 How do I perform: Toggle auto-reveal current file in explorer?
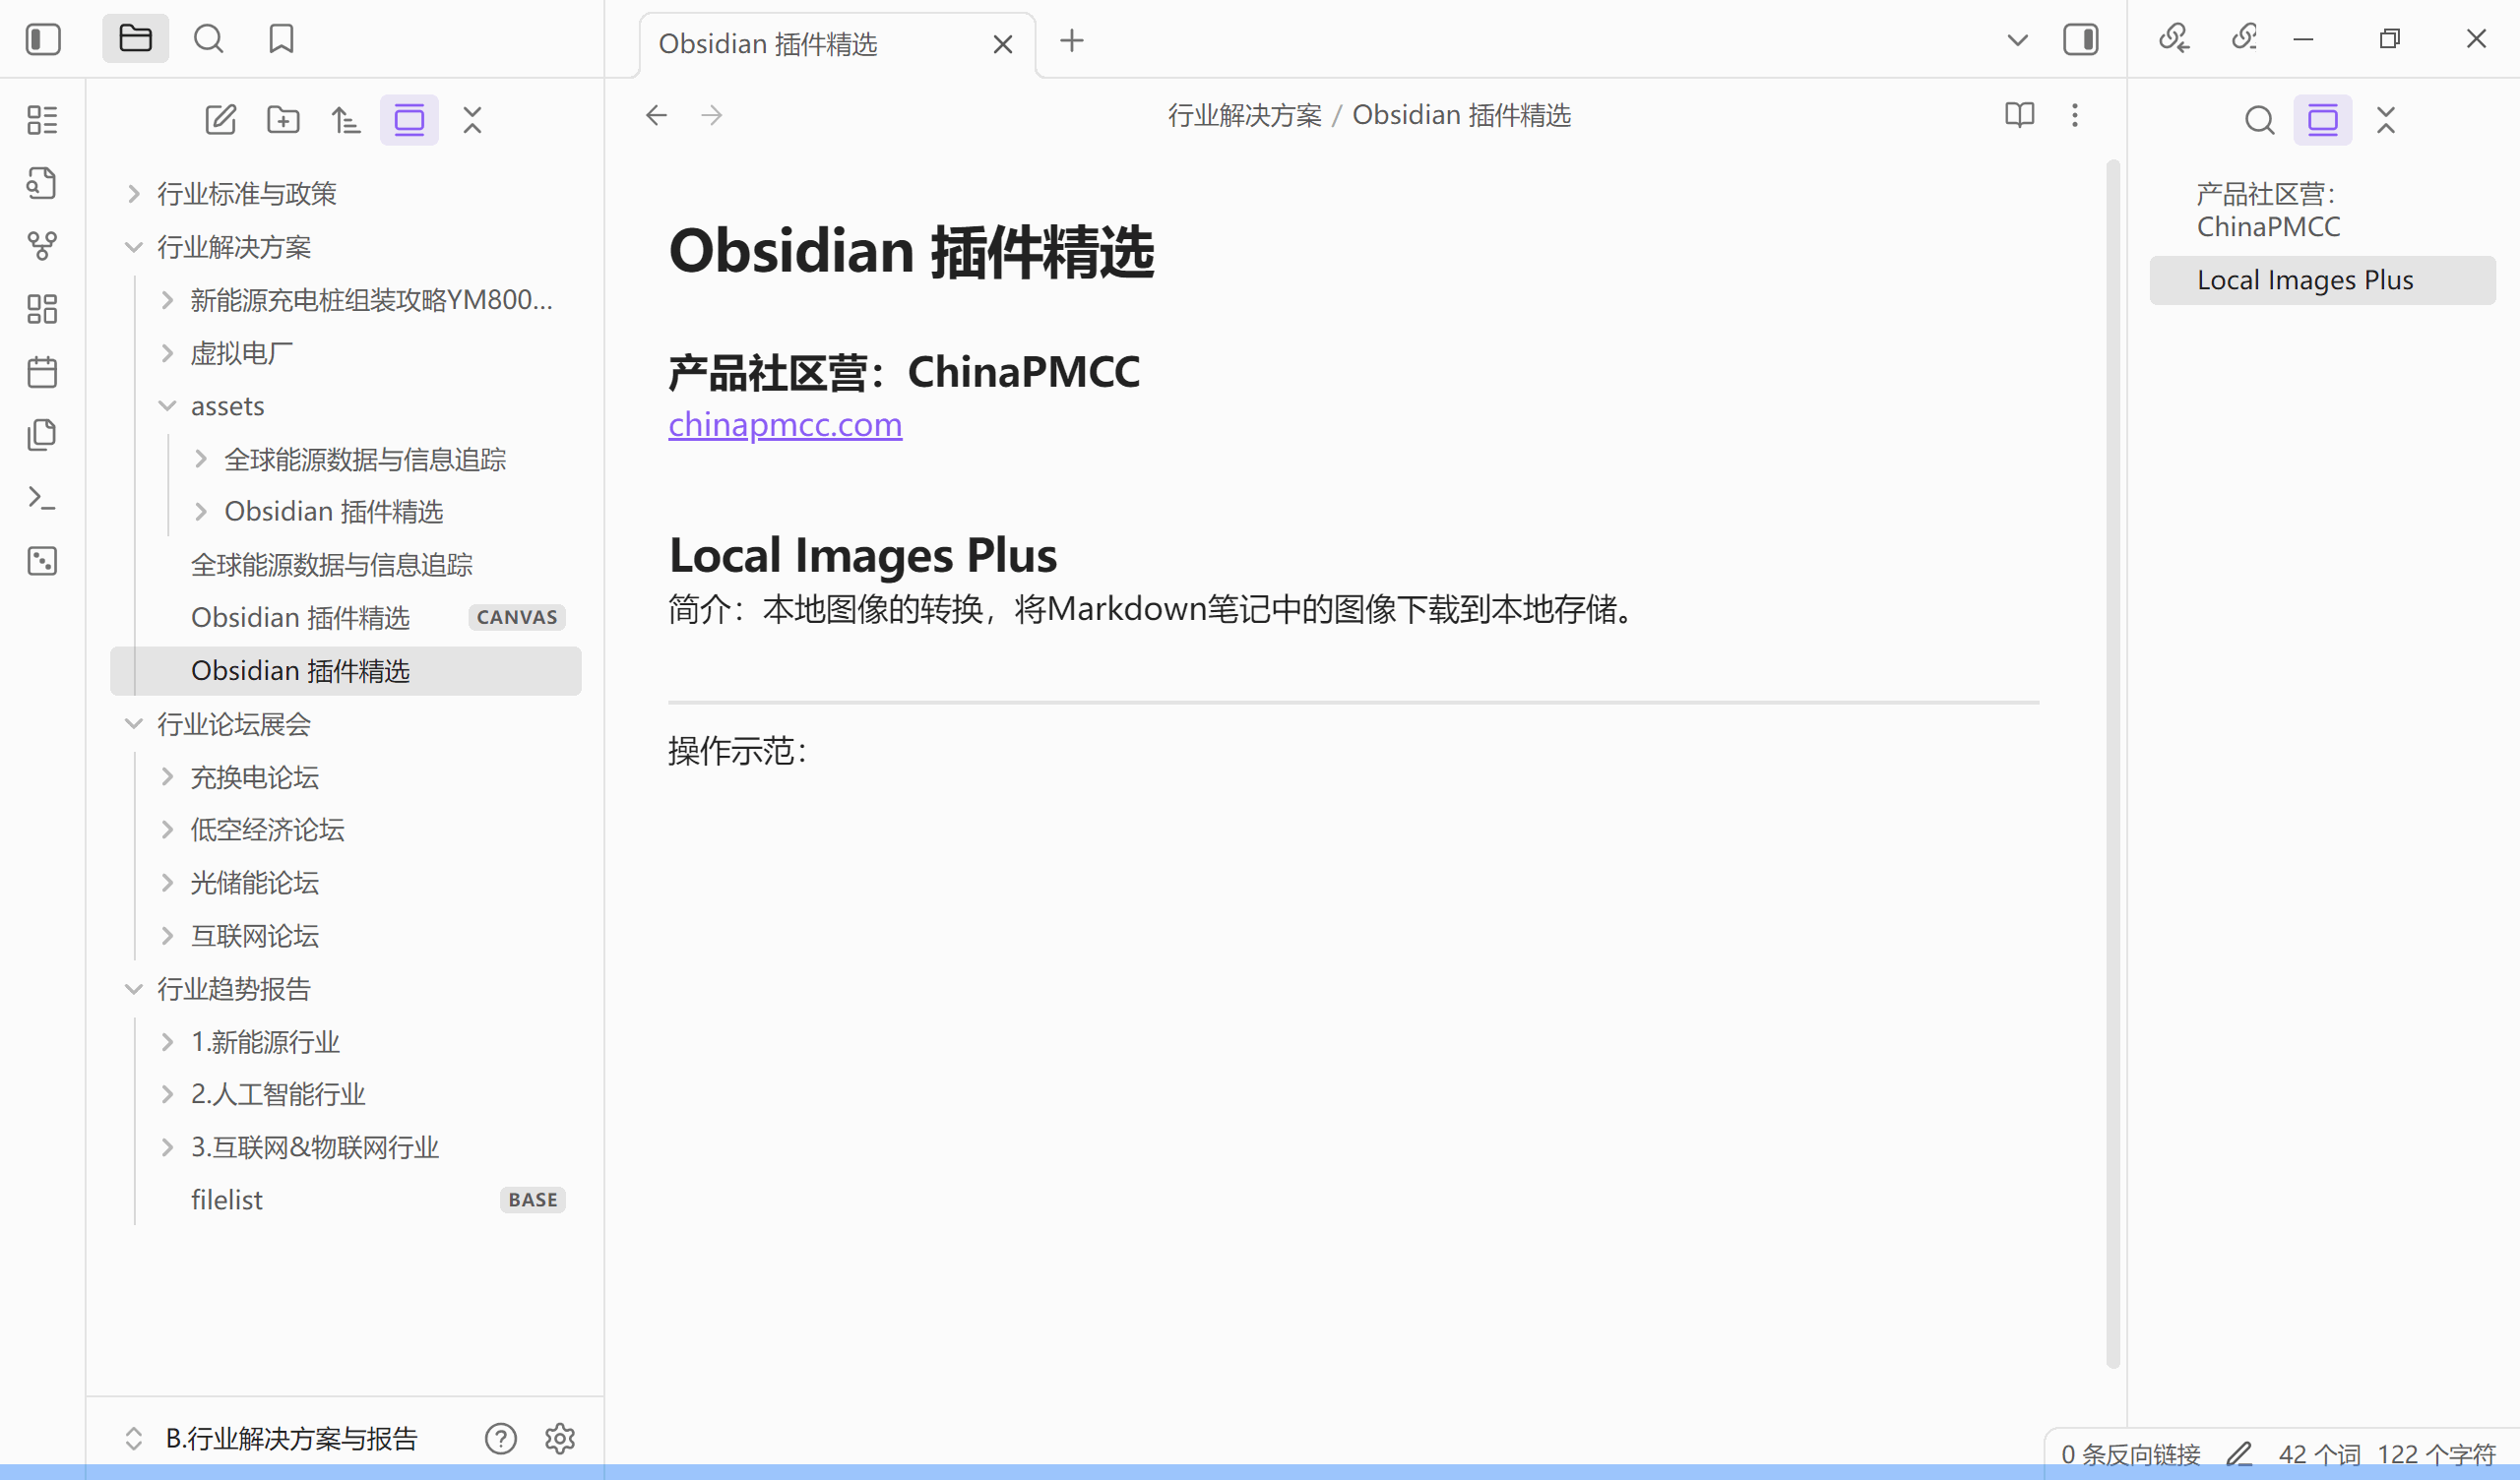pyautogui.click(x=409, y=120)
